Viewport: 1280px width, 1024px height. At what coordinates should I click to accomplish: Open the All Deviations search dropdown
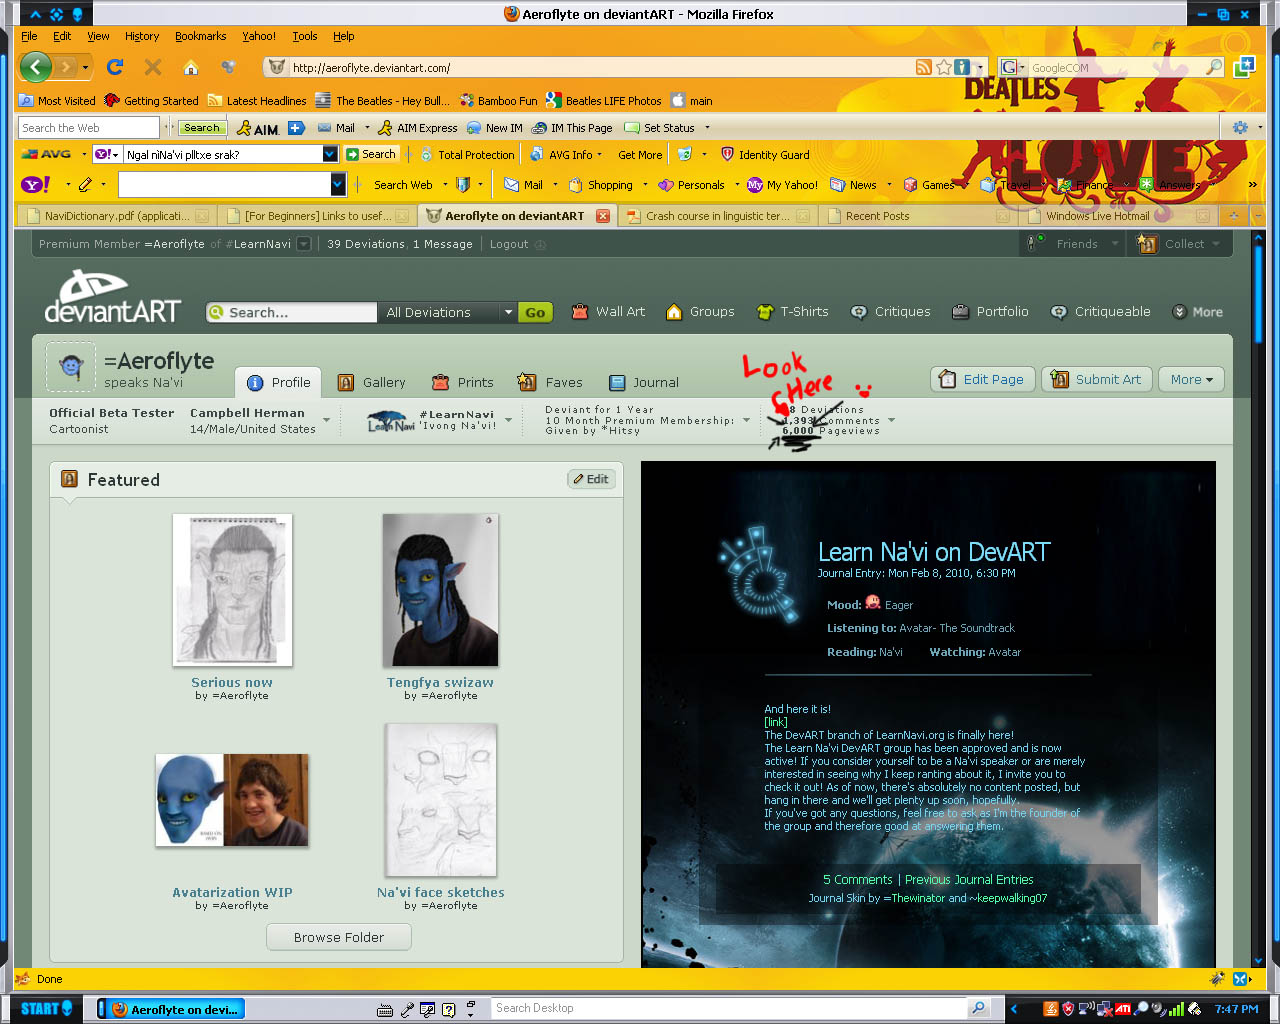pos(448,313)
